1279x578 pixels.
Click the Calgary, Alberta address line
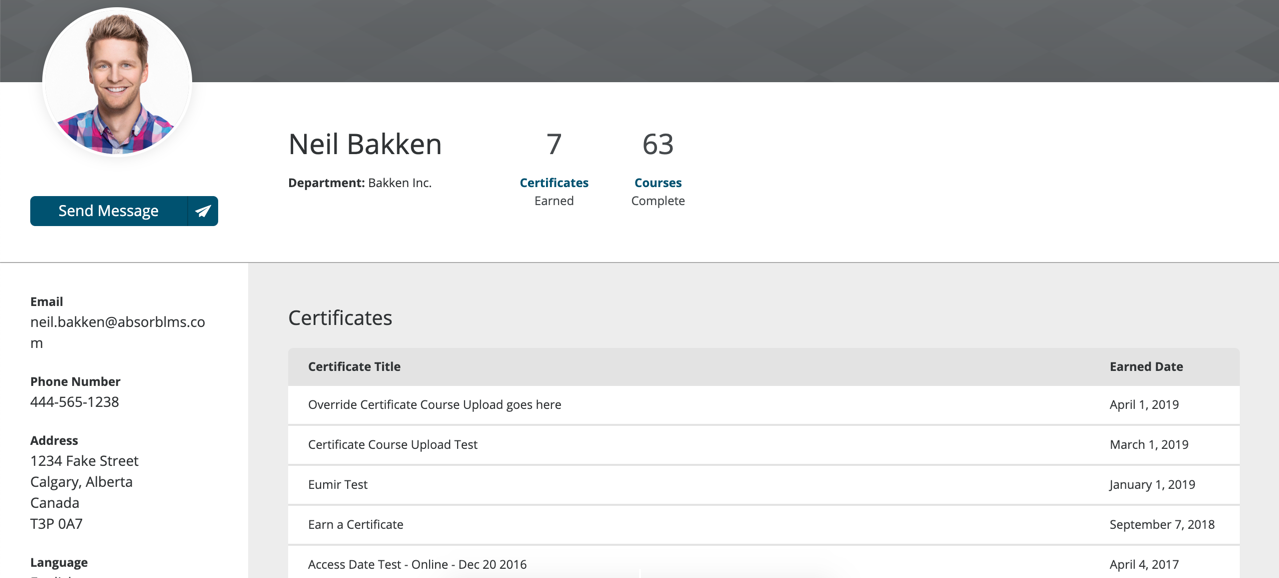tap(81, 482)
